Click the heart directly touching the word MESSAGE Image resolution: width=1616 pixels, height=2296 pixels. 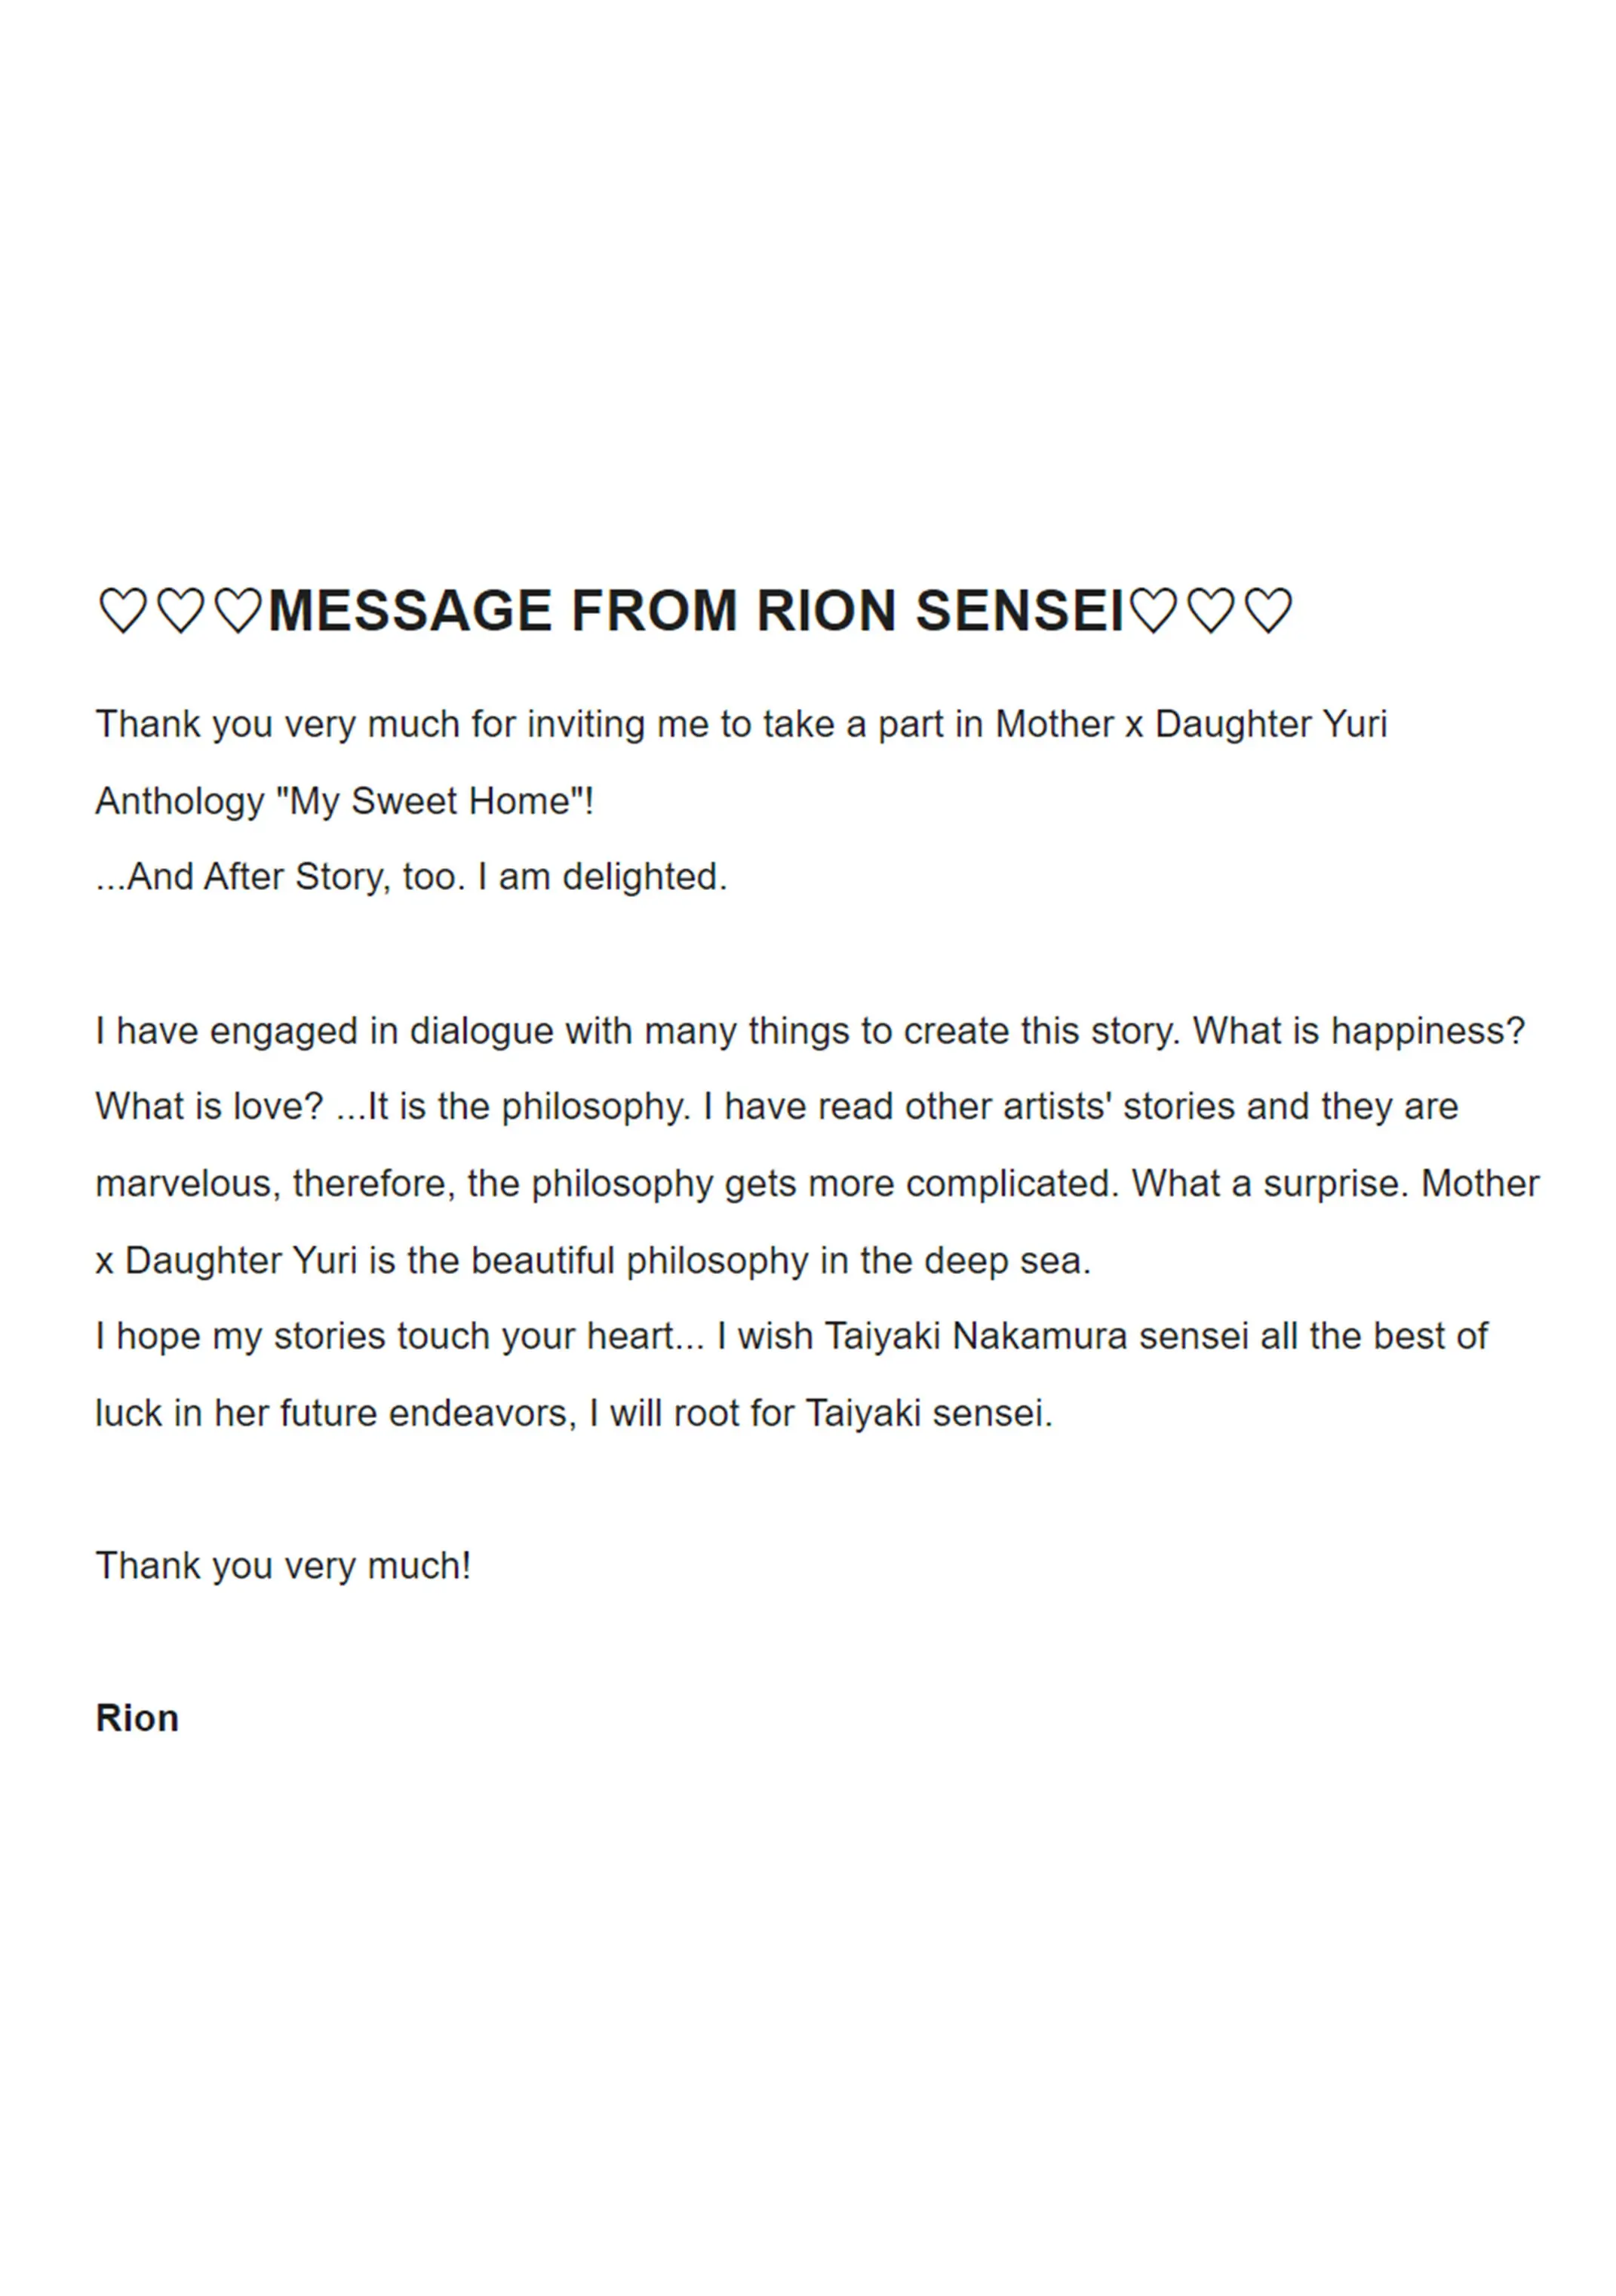pyautogui.click(x=239, y=611)
